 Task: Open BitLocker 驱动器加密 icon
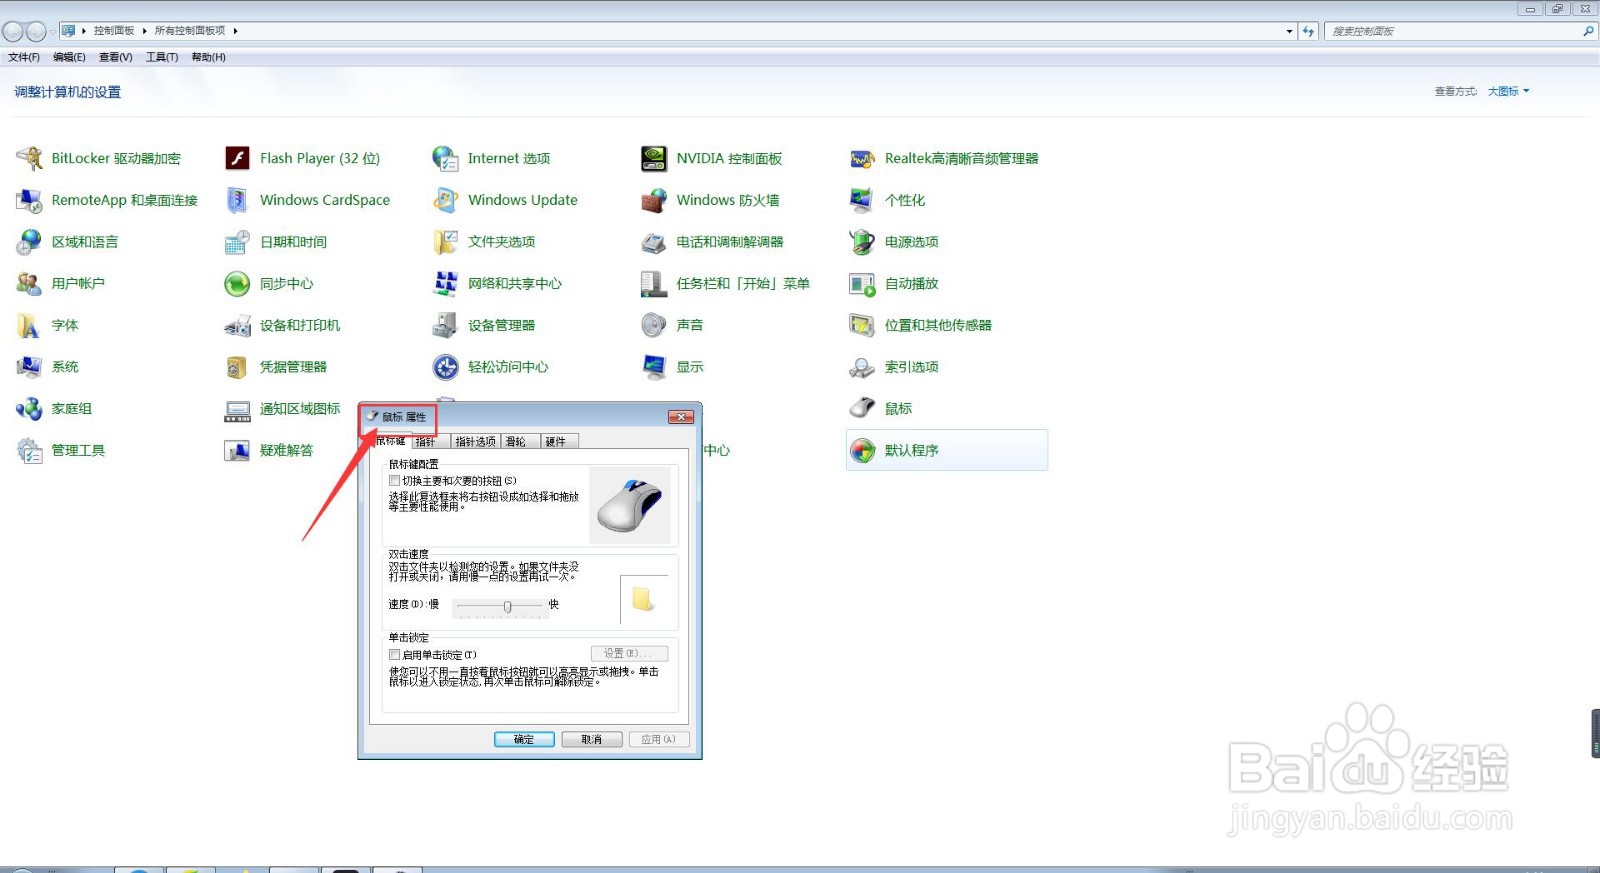click(30, 158)
